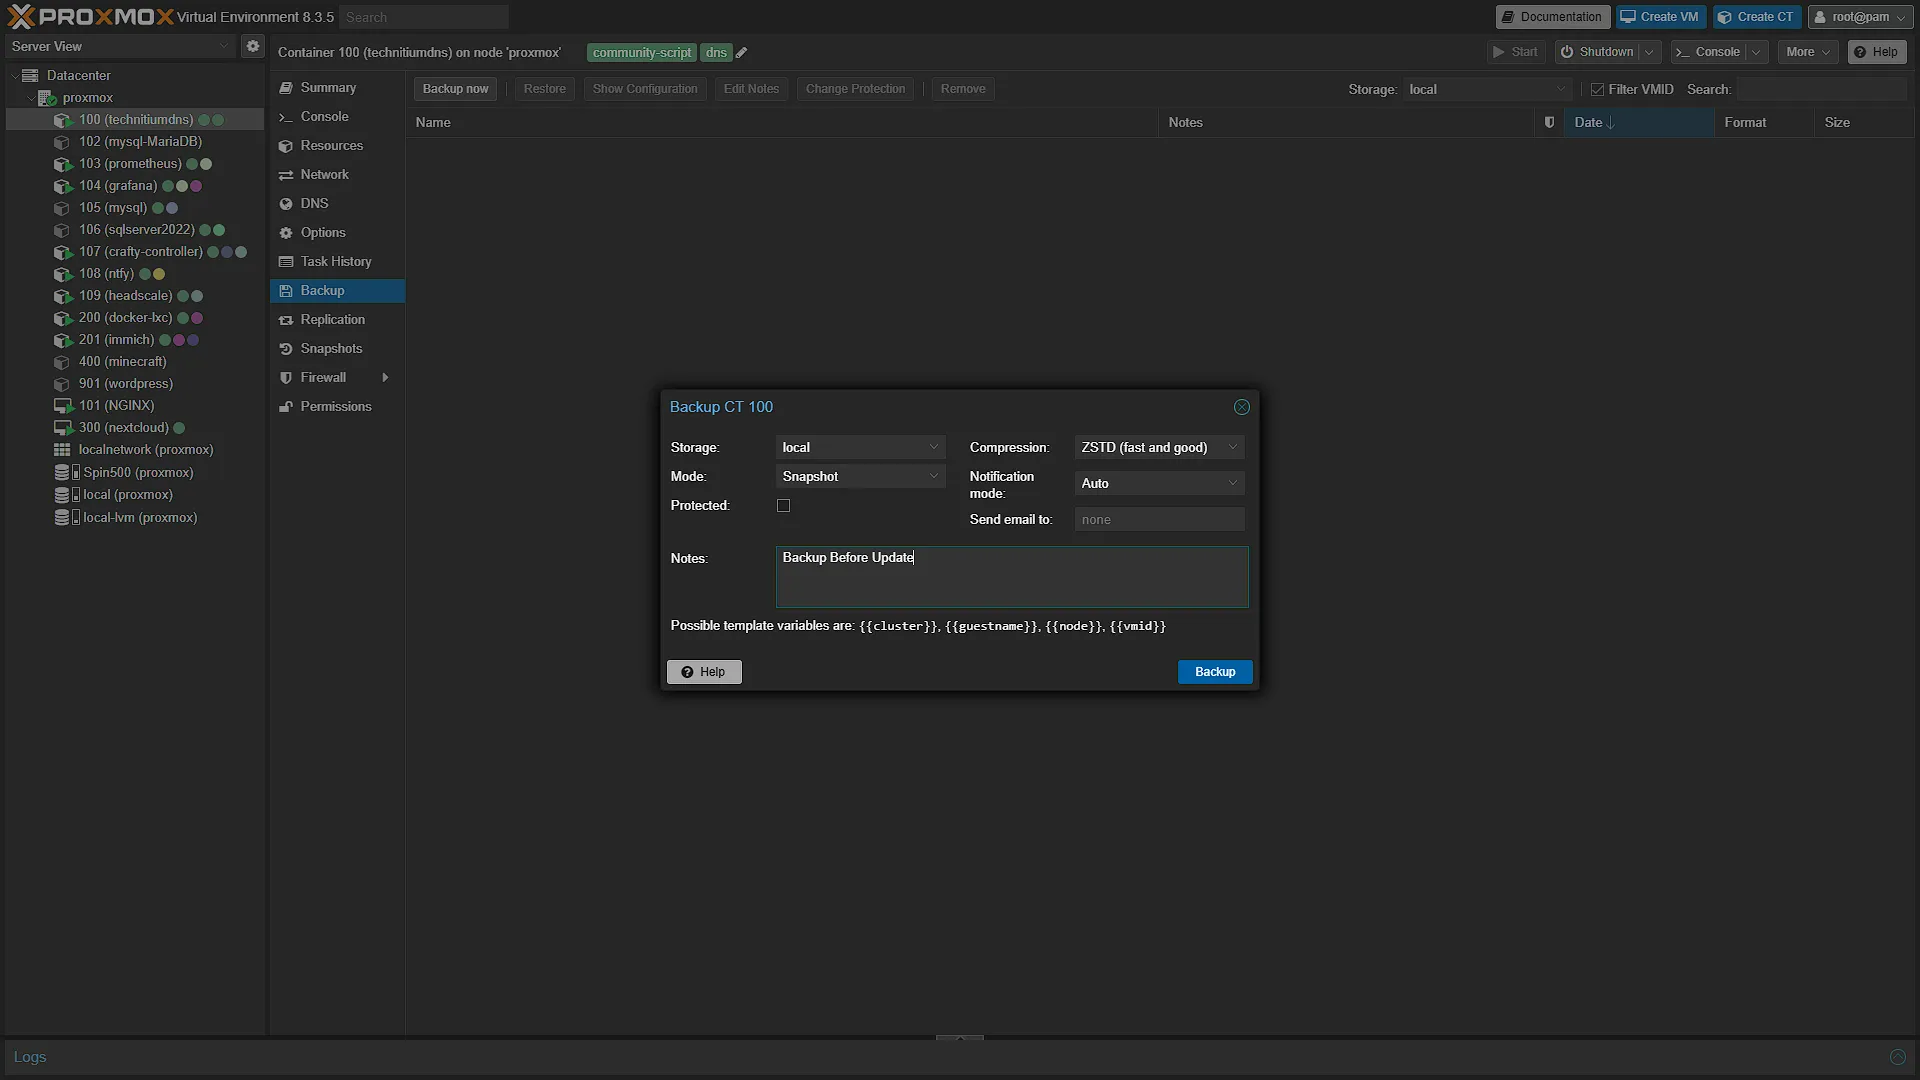The width and height of the screenshot is (1920, 1080).
Task: Toggle the Filter VMID checkbox
Action: pyautogui.click(x=1597, y=90)
